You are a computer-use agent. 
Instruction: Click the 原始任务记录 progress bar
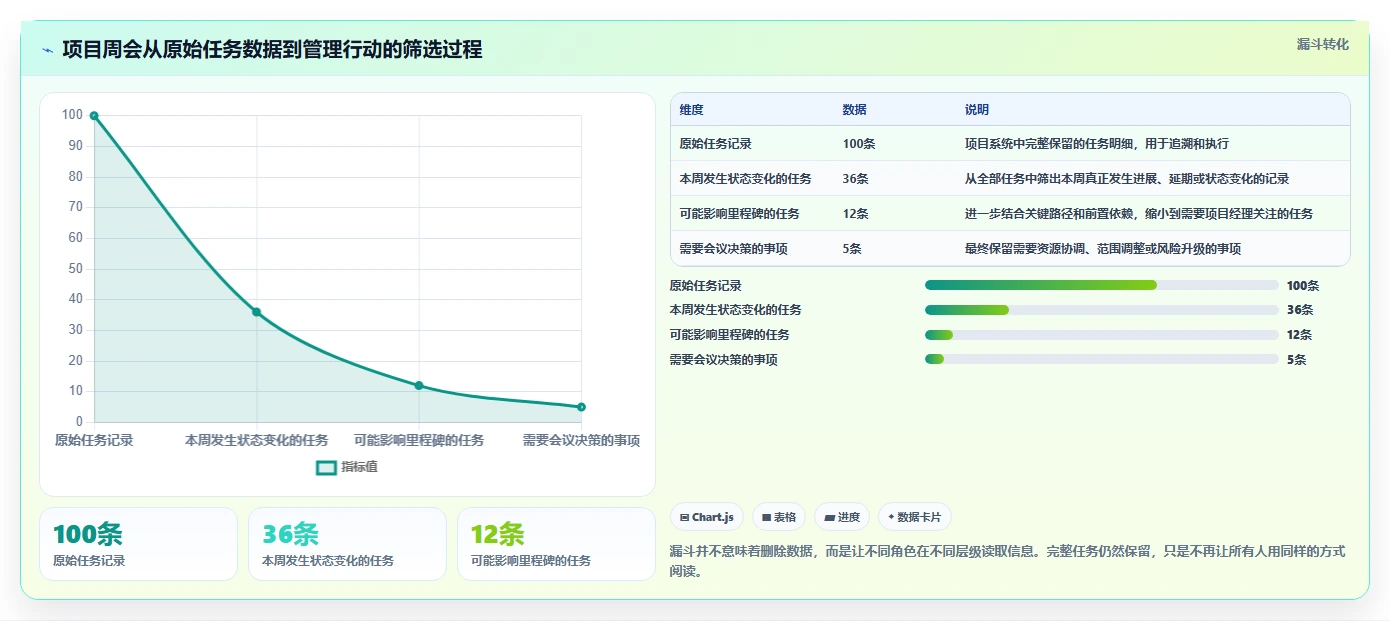point(1101,286)
